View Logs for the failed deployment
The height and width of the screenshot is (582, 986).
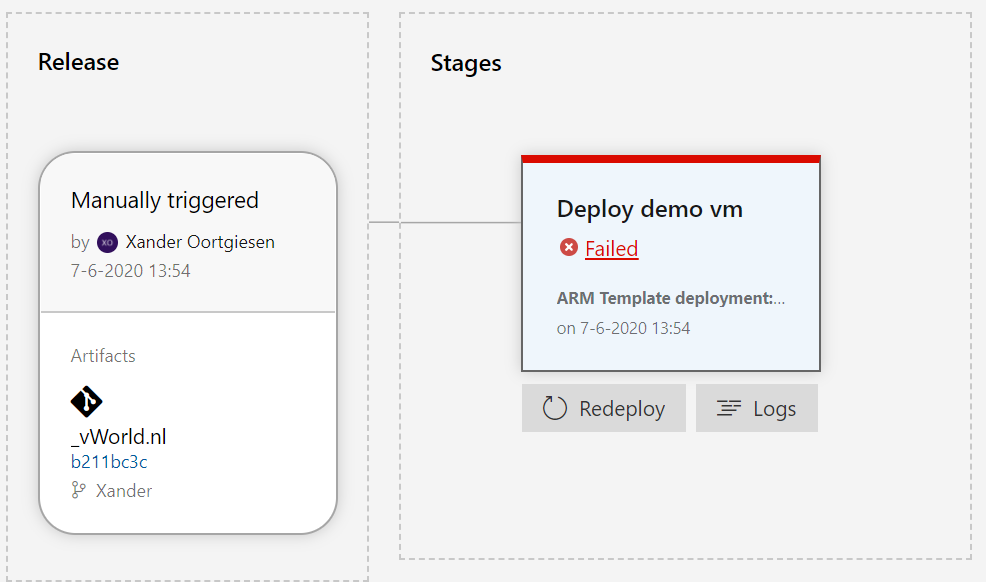tap(757, 408)
